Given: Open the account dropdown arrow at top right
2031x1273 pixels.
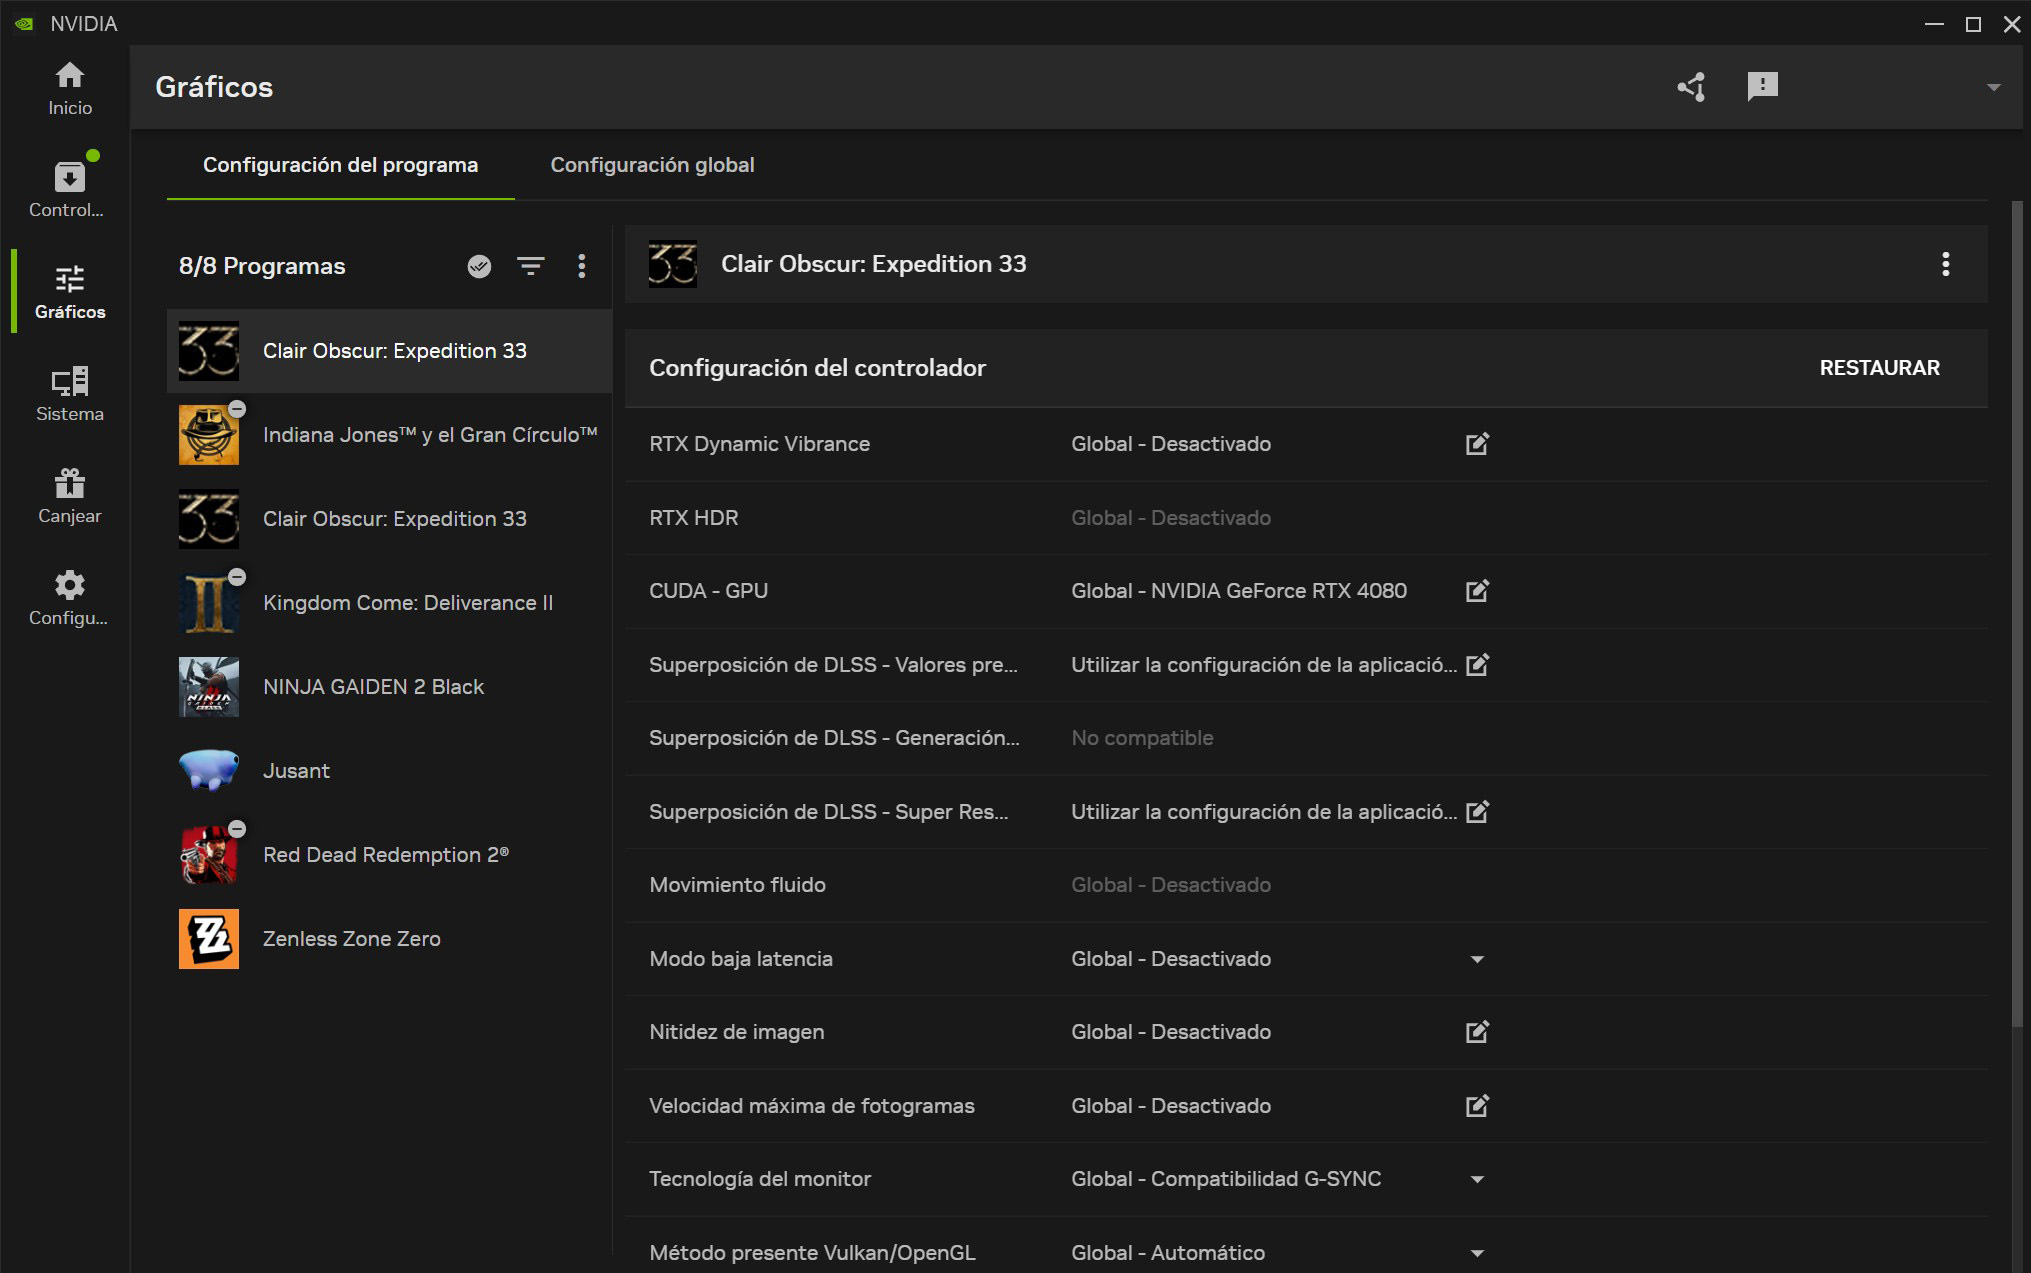Looking at the screenshot, I should 1993,87.
